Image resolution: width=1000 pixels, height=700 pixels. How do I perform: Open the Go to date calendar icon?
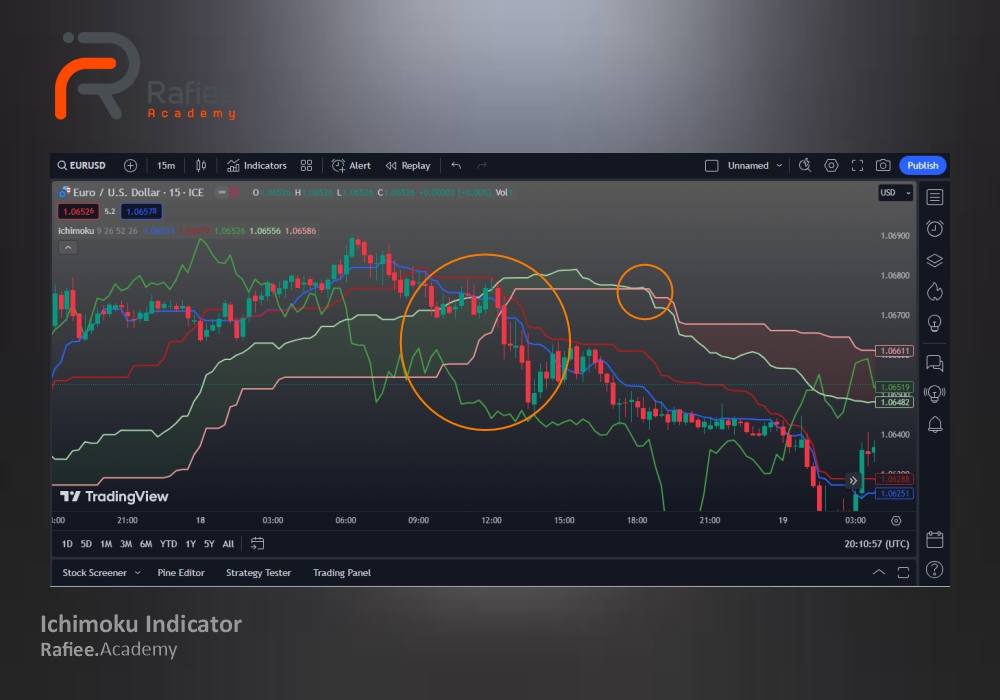coord(257,544)
